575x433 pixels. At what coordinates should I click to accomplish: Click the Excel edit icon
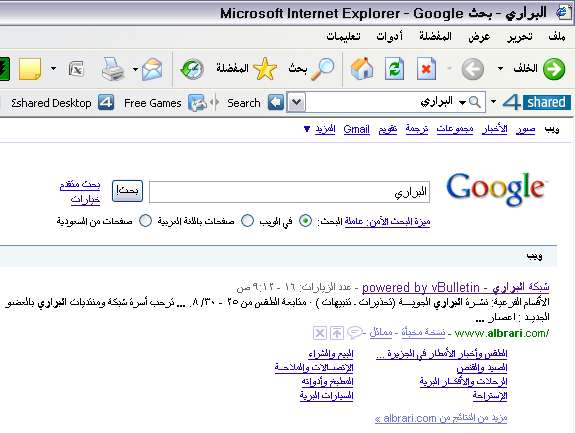tap(76, 69)
